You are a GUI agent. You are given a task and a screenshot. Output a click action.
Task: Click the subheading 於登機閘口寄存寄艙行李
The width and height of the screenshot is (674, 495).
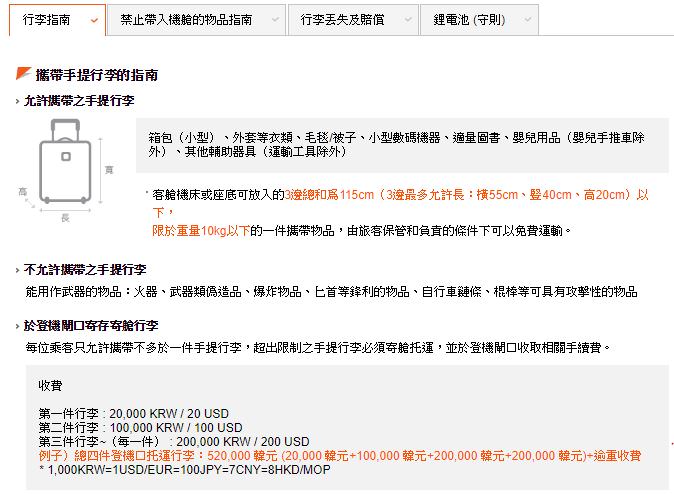pos(91,325)
